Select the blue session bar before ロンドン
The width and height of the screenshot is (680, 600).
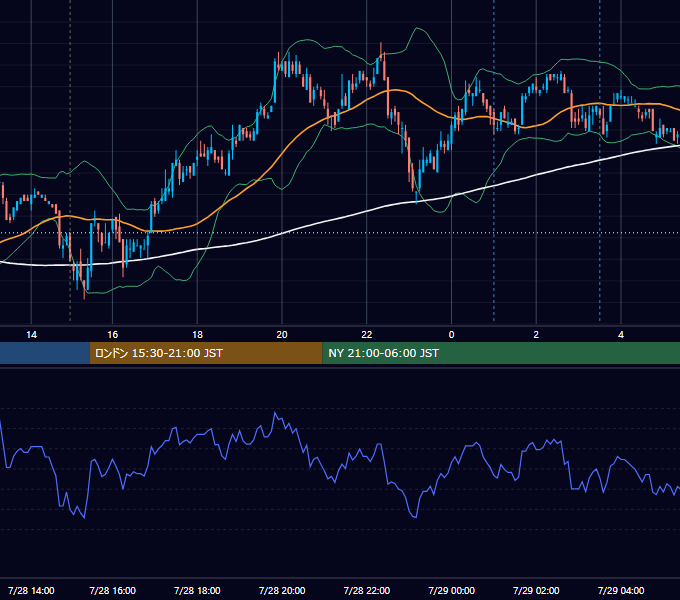point(45,353)
